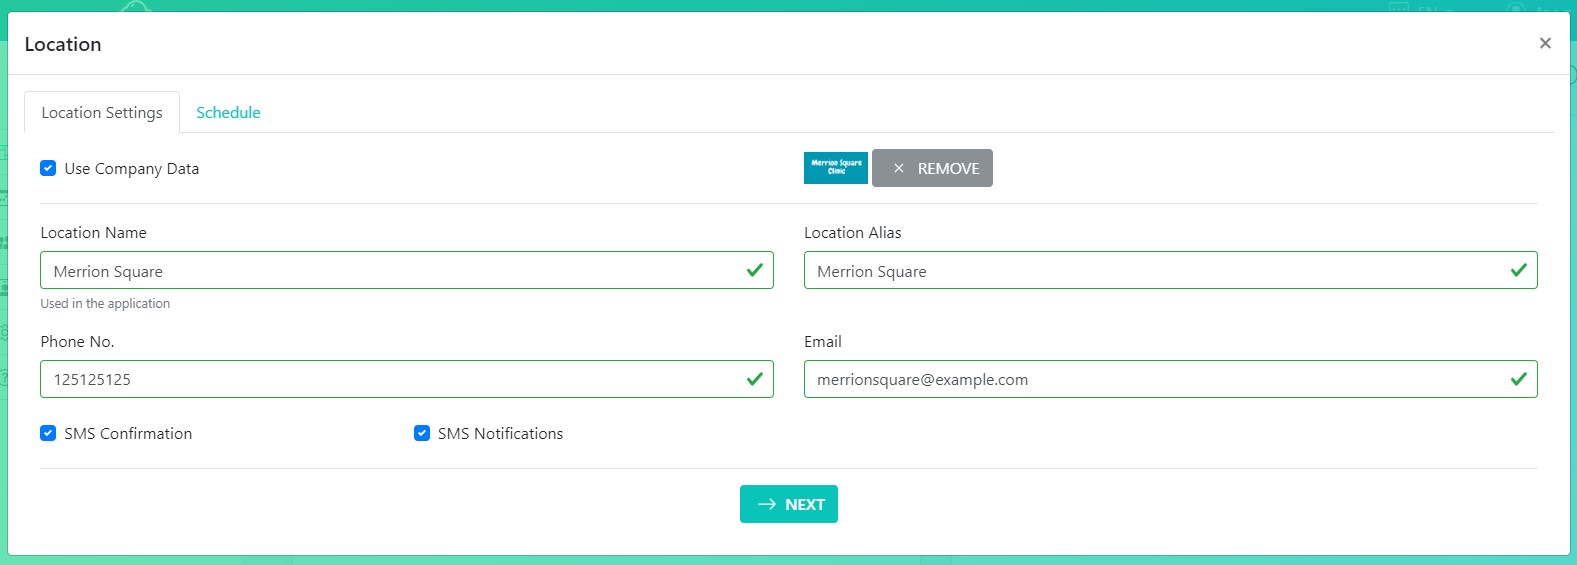Click the Merrion Square Clinic logo thumbnail
The width and height of the screenshot is (1577, 565).
835,168
